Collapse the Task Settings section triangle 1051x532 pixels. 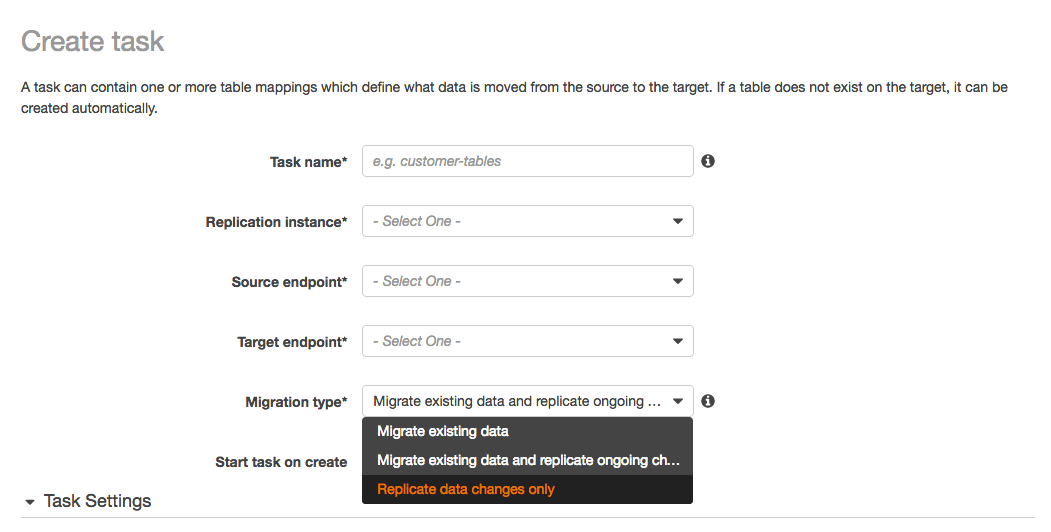[x=29, y=502]
